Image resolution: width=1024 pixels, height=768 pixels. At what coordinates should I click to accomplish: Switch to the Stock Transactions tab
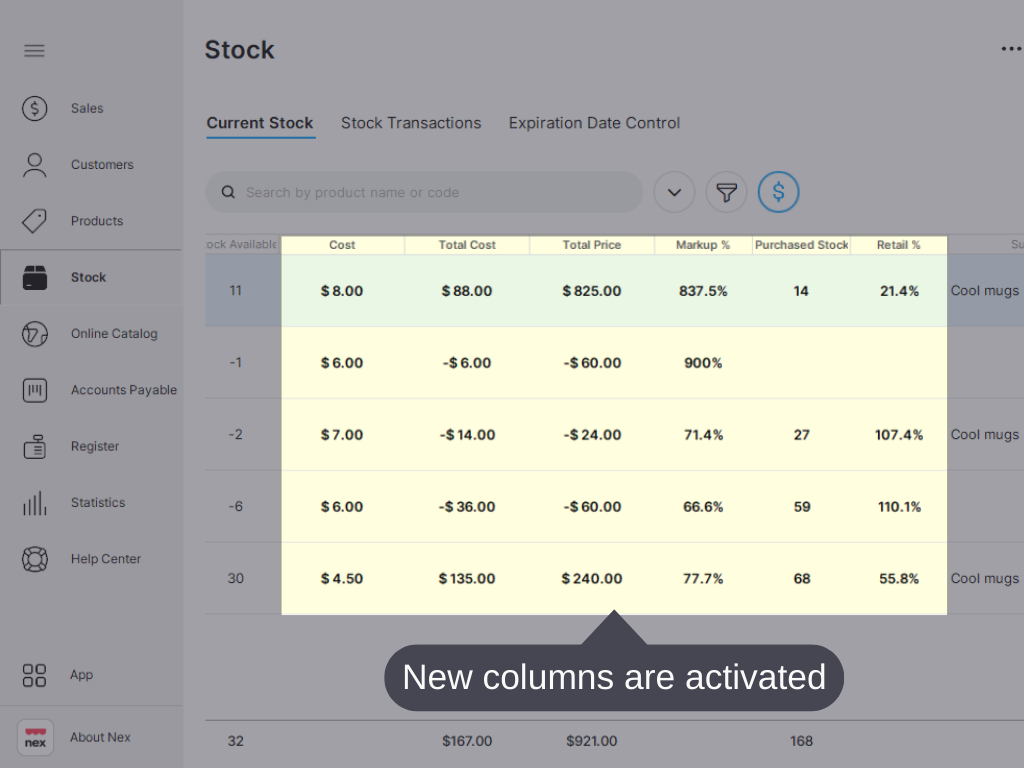(411, 122)
